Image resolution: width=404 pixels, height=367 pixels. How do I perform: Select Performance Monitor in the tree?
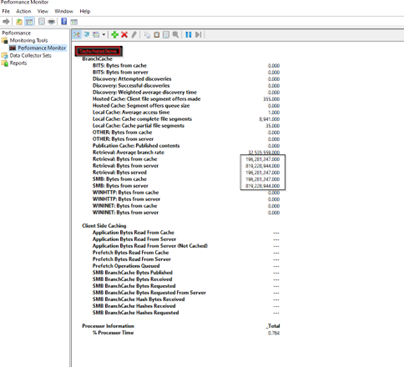coord(42,48)
